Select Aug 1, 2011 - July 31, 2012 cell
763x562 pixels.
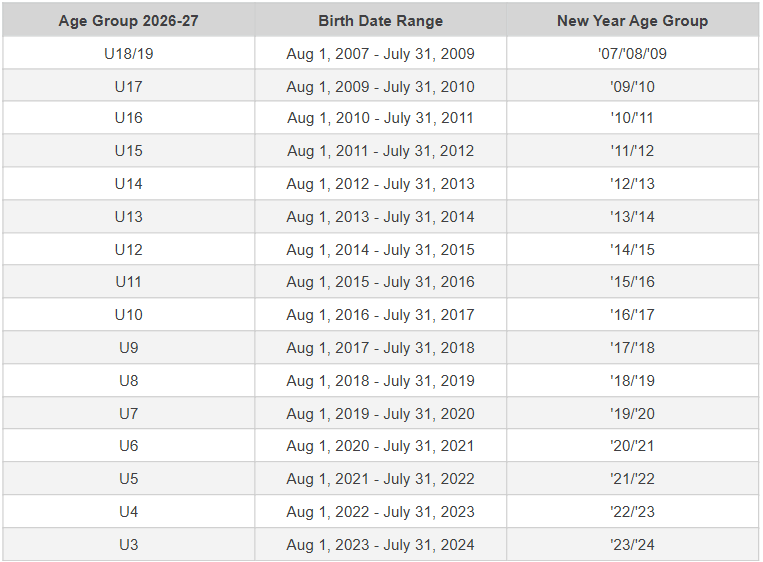click(380, 152)
